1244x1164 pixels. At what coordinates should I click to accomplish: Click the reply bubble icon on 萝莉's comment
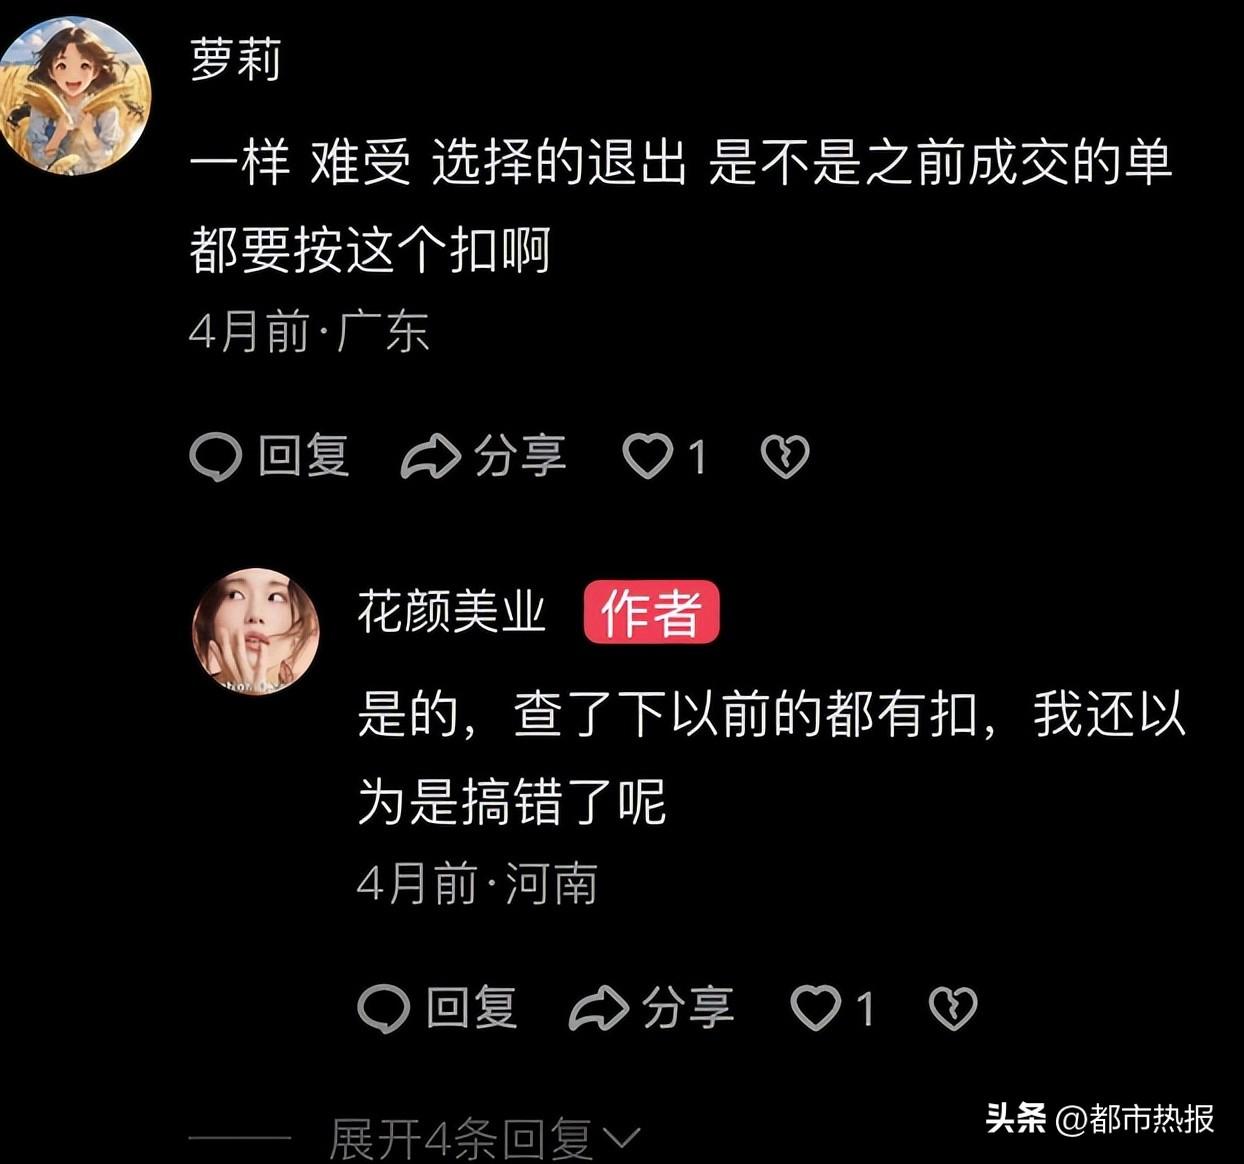(215, 457)
